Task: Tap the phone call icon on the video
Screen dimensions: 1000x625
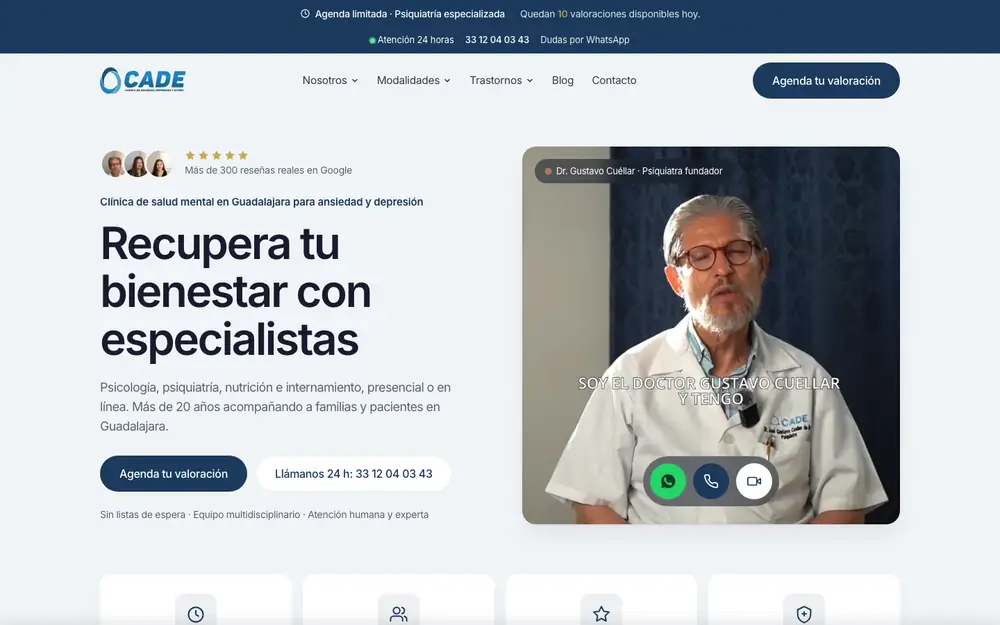Action: tap(711, 481)
